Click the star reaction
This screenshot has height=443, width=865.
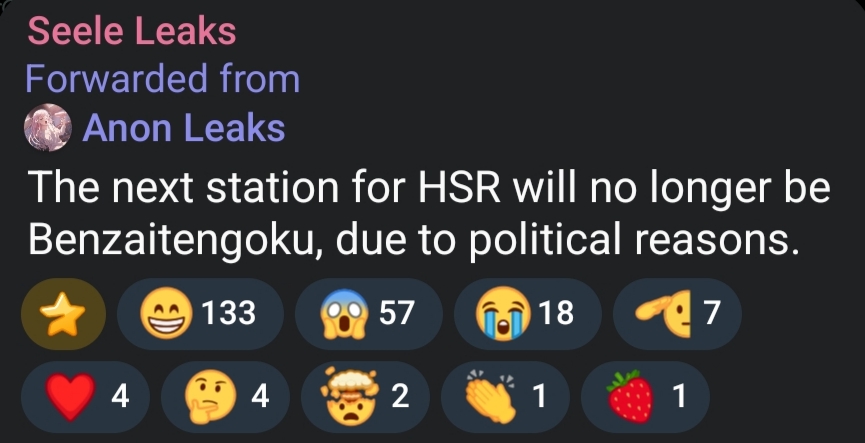(x=63, y=314)
